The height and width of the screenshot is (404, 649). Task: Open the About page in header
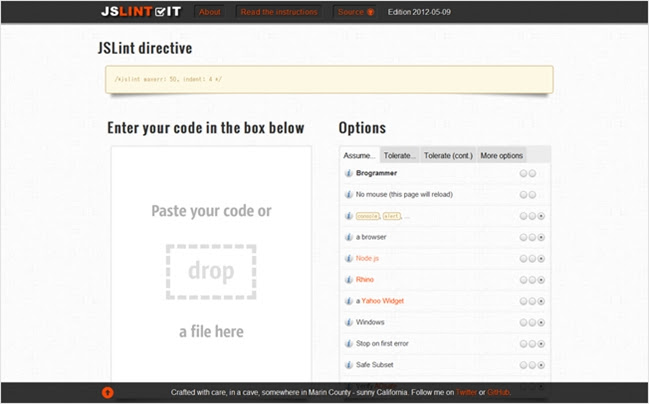[x=209, y=12]
